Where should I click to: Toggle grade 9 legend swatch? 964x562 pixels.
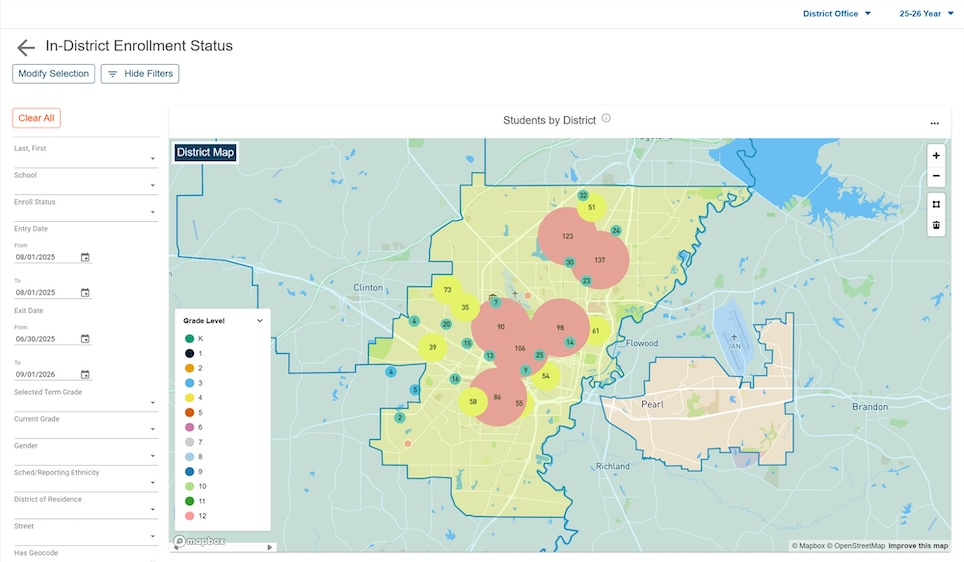pyautogui.click(x=189, y=471)
